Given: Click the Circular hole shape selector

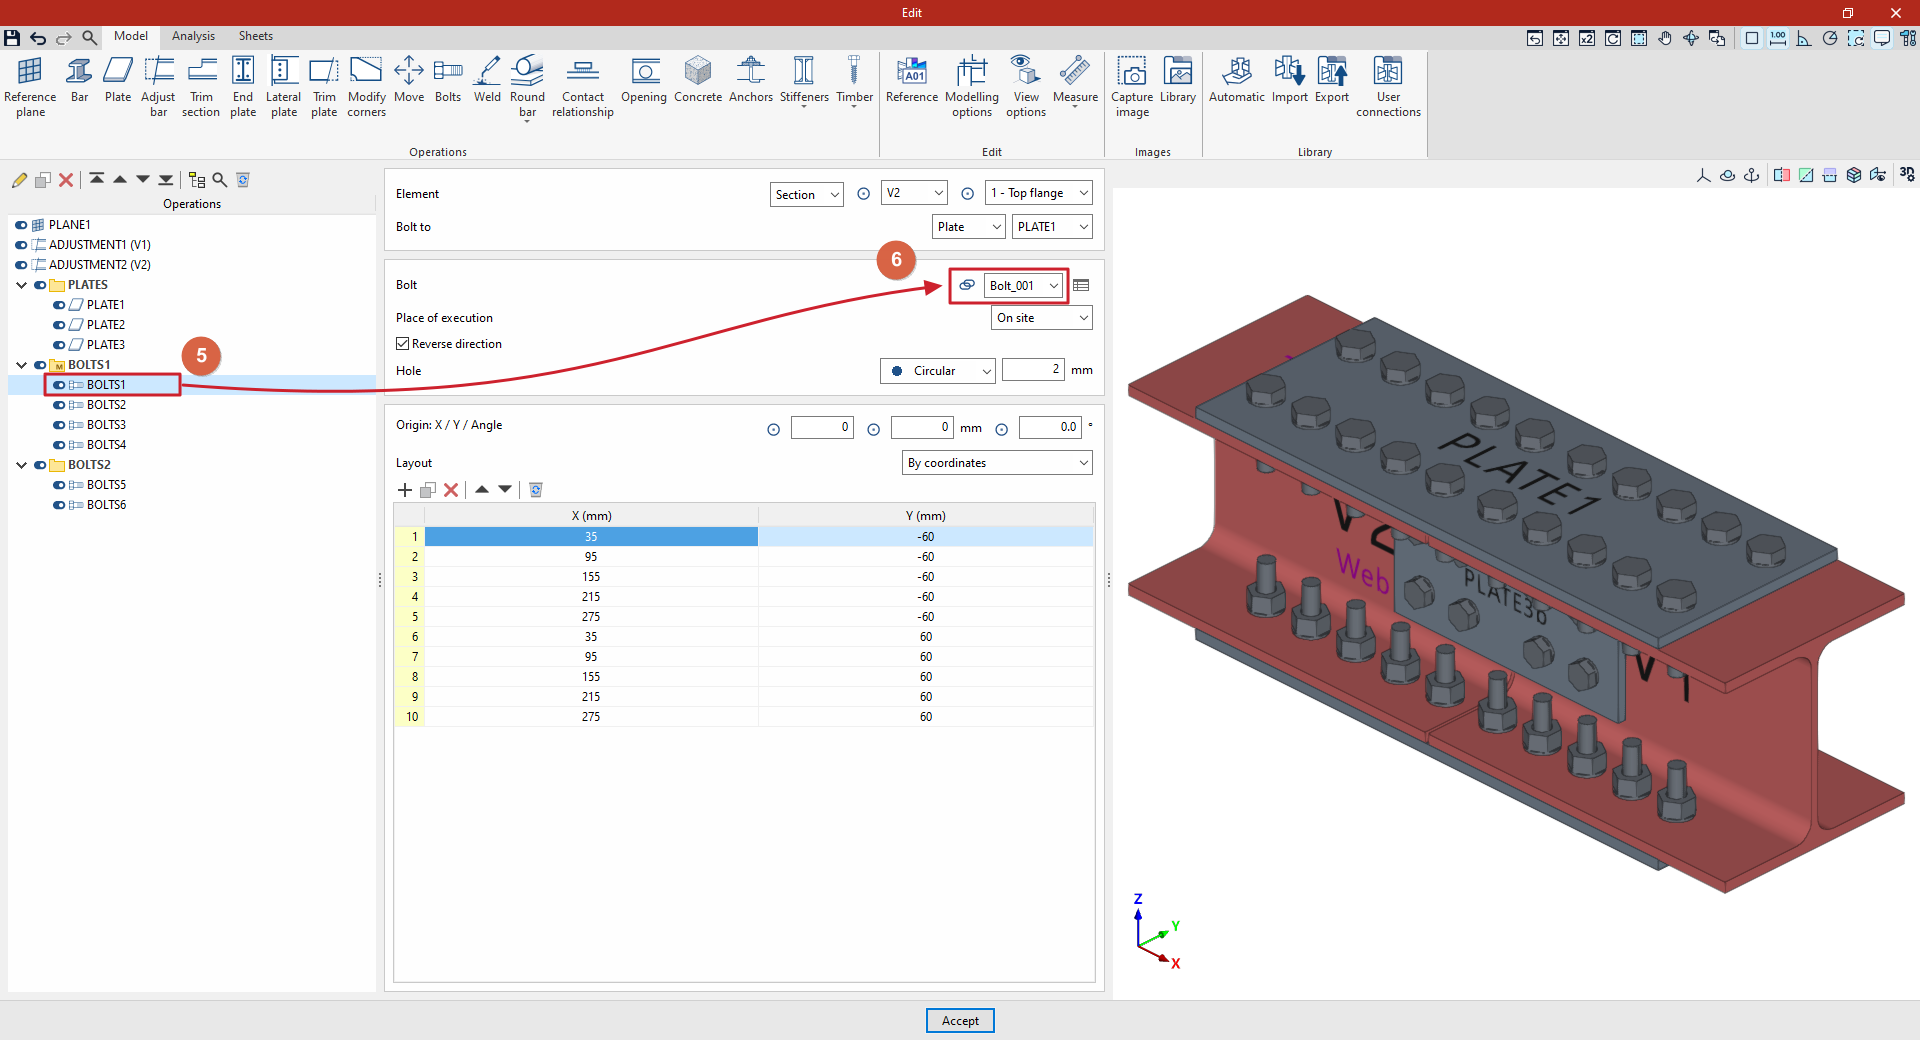Looking at the screenshot, I should coord(938,371).
